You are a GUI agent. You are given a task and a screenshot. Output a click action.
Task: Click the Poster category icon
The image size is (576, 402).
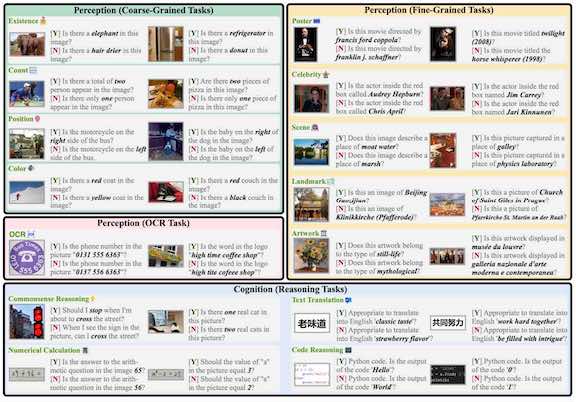(316, 21)
